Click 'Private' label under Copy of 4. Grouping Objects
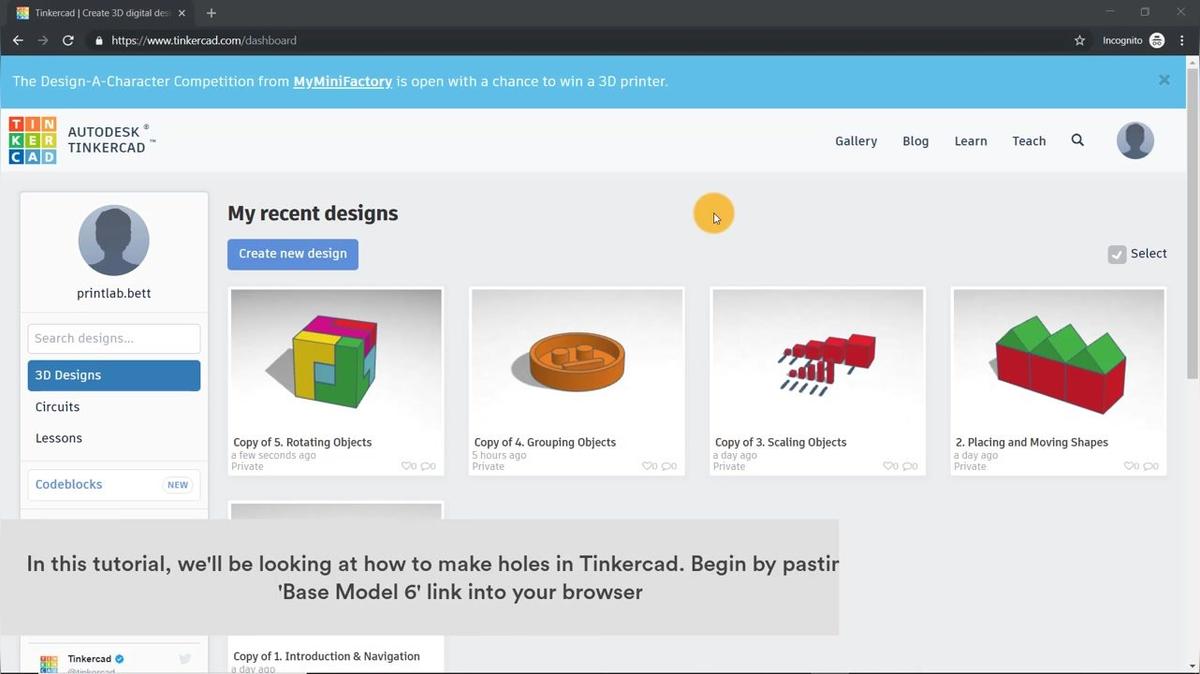The width and height of the screenshot is (1200, 674). coord(489,466)
